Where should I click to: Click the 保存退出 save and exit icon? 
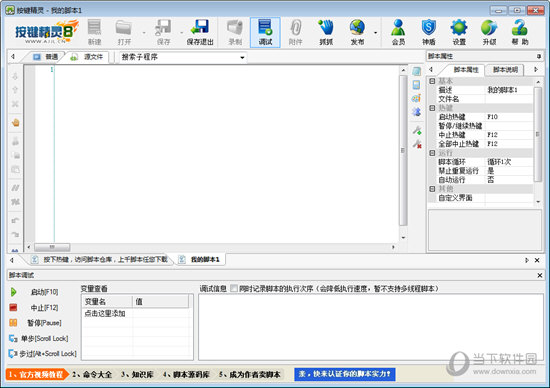200,32
